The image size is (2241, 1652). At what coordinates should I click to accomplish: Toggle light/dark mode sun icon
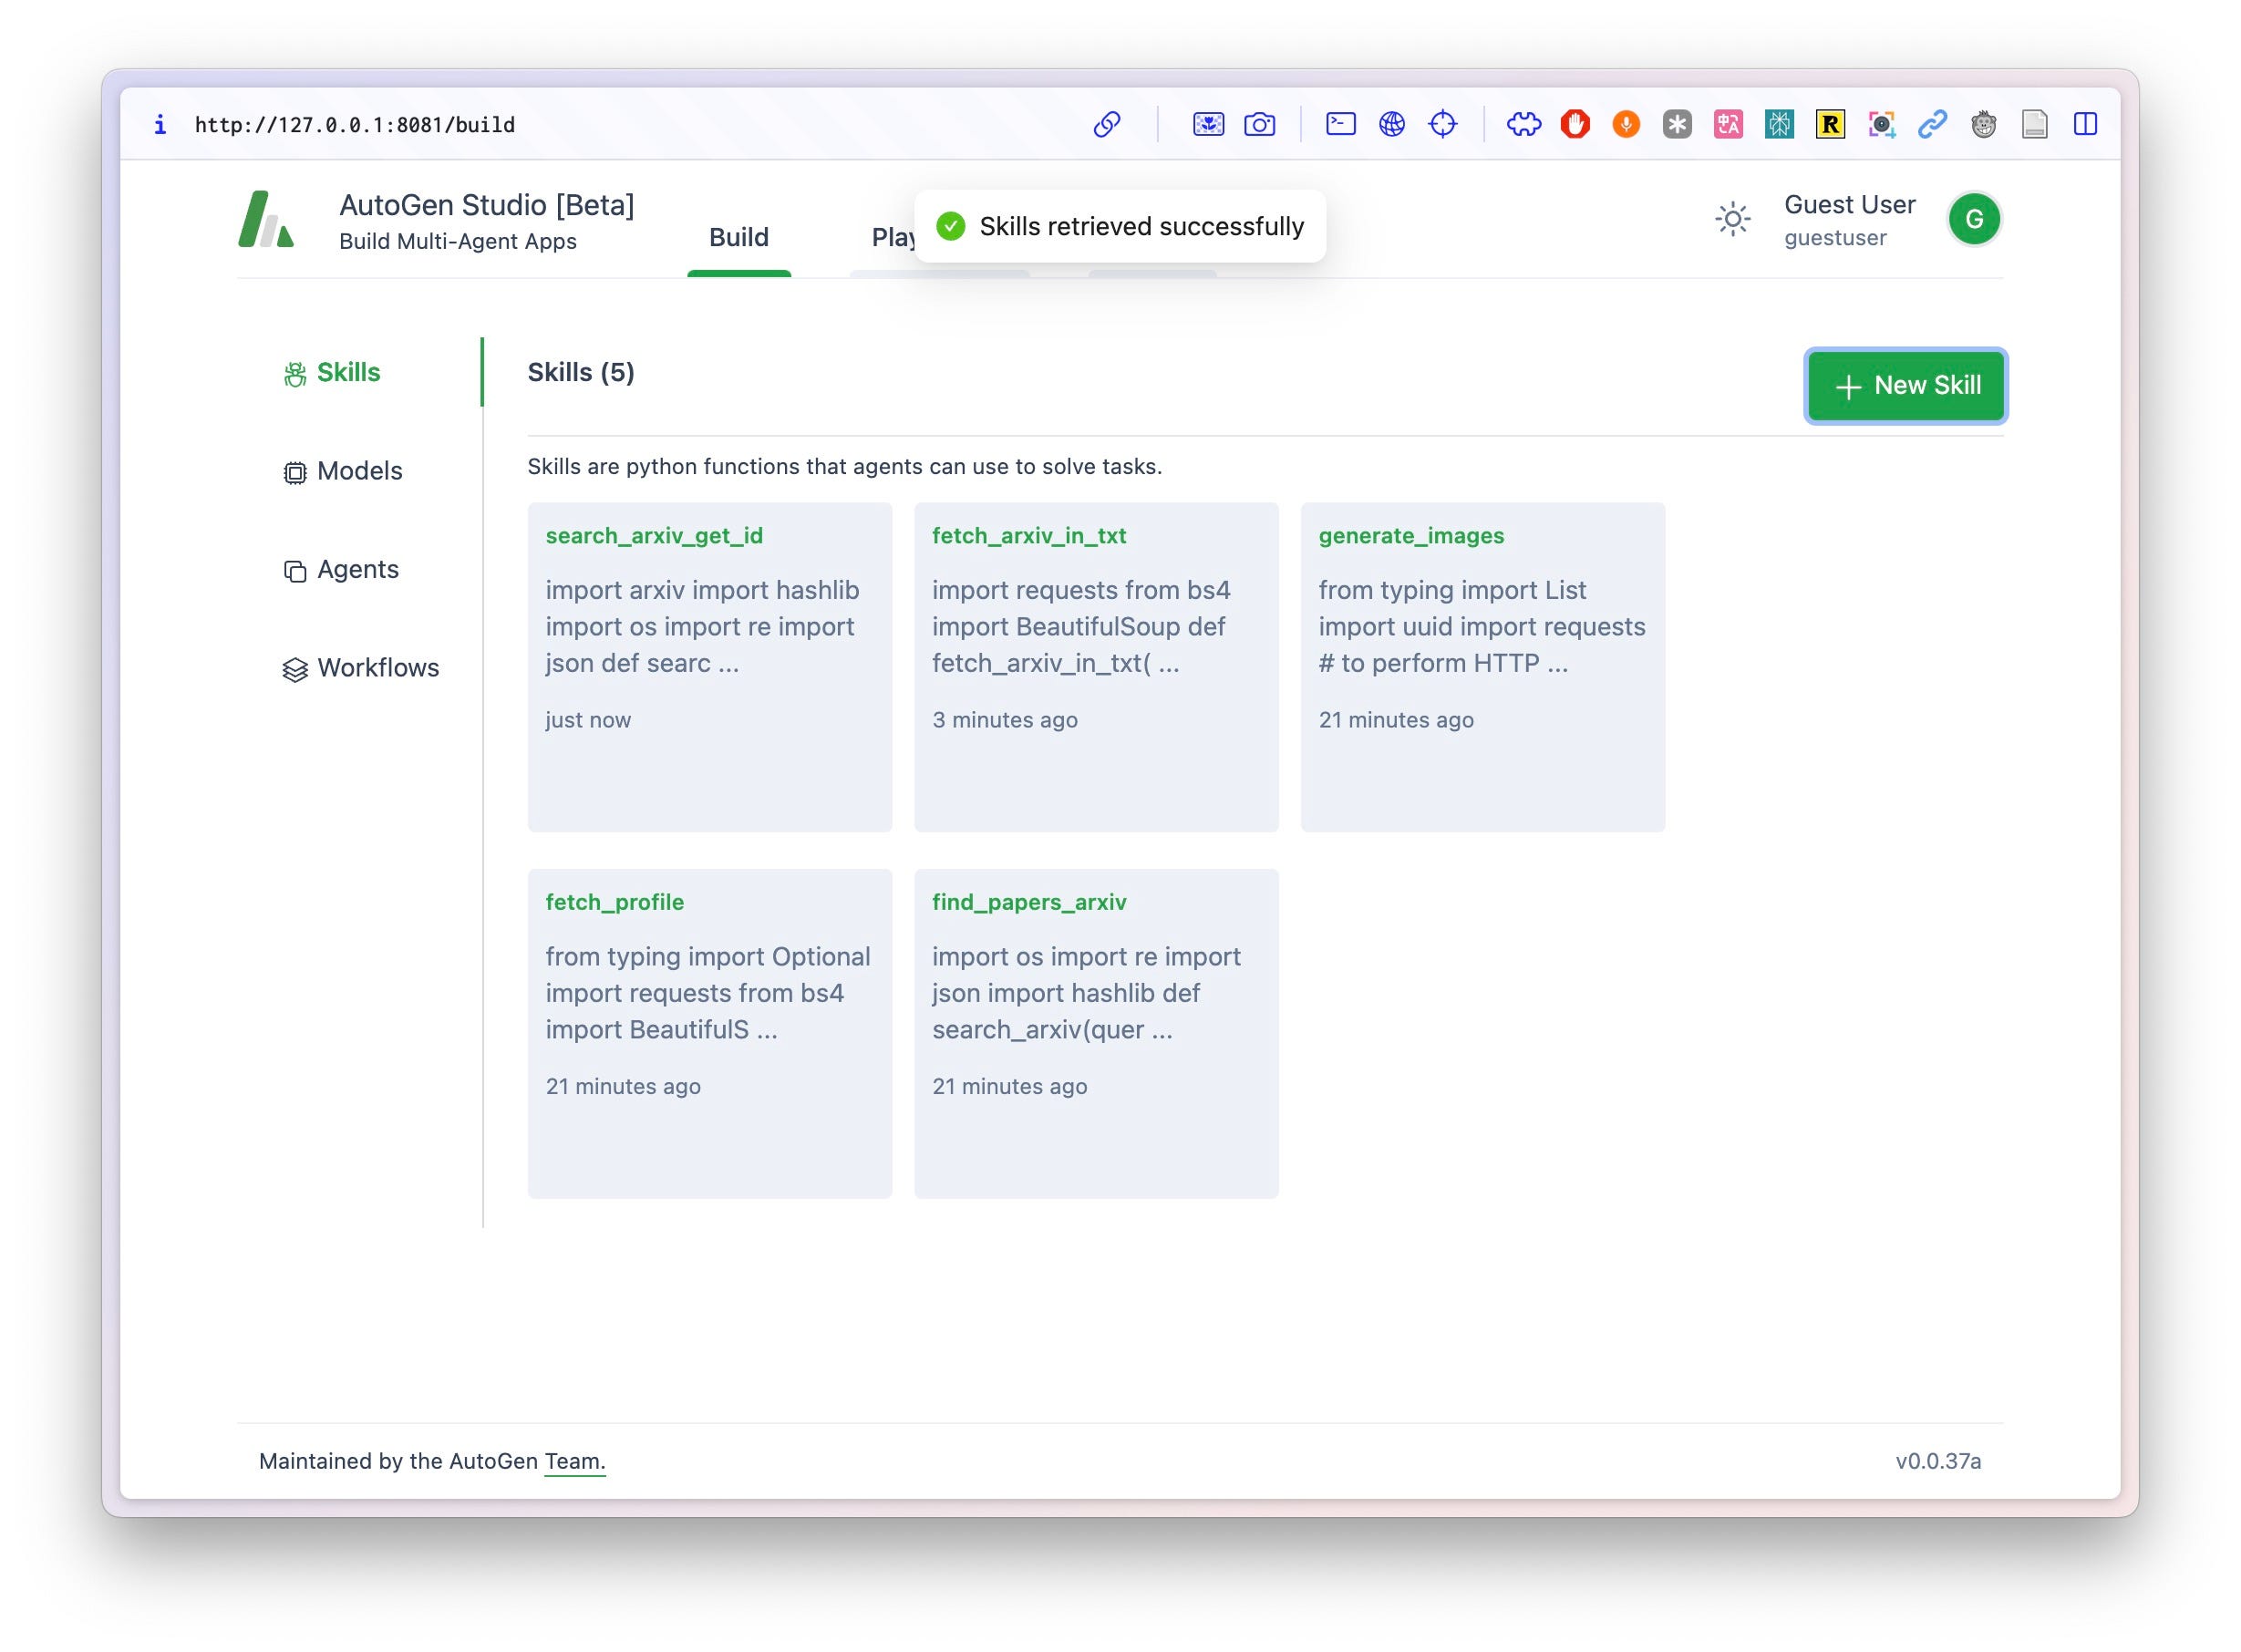tap(1732, 219)
